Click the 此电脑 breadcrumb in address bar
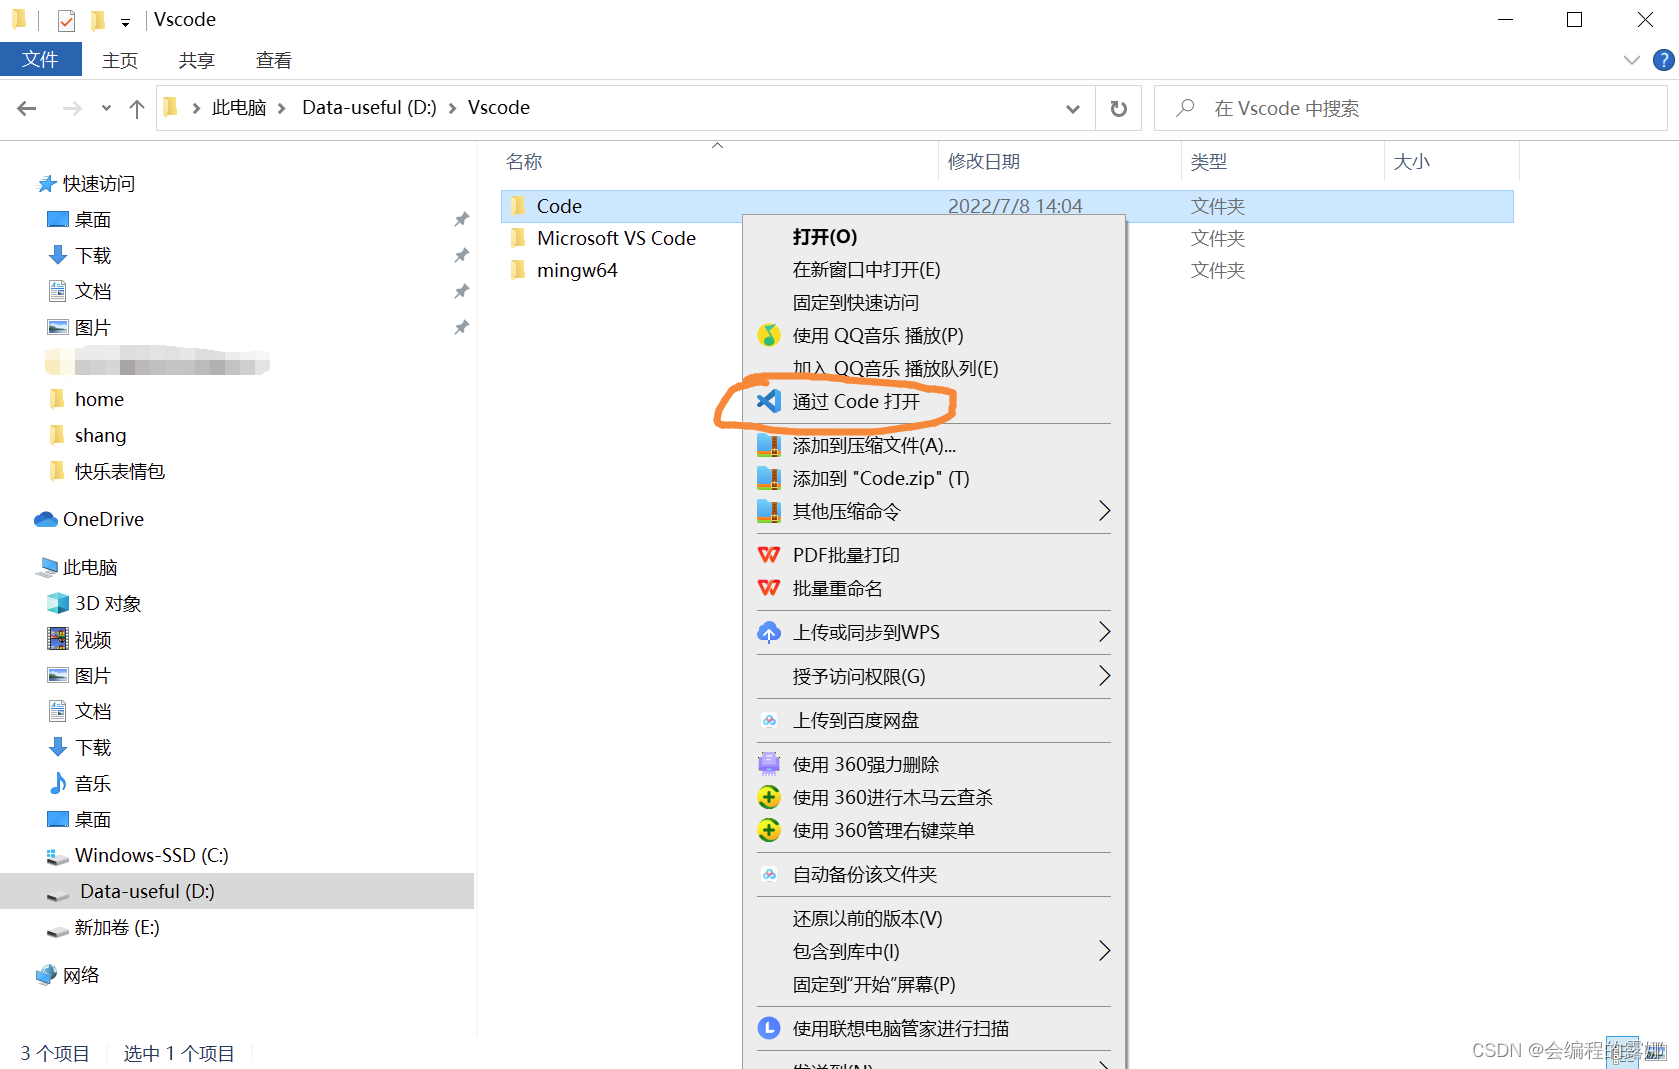 click(239, 108)
